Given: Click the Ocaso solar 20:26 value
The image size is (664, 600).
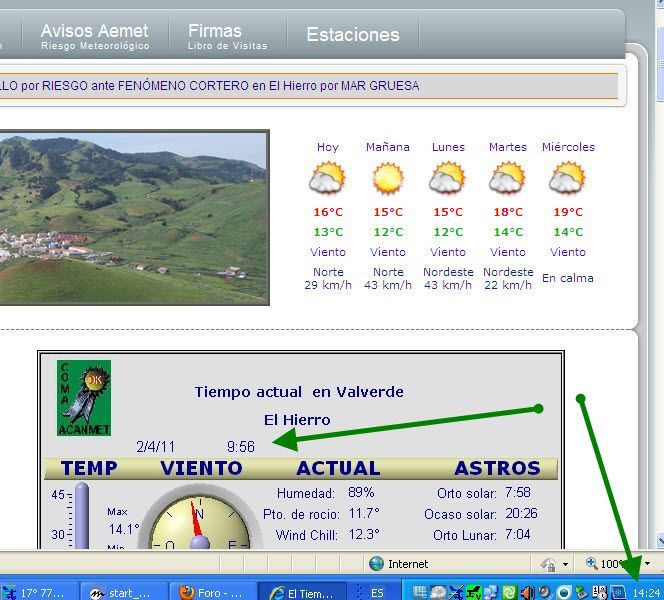Looking at the screenshot, I should (521, 514).
